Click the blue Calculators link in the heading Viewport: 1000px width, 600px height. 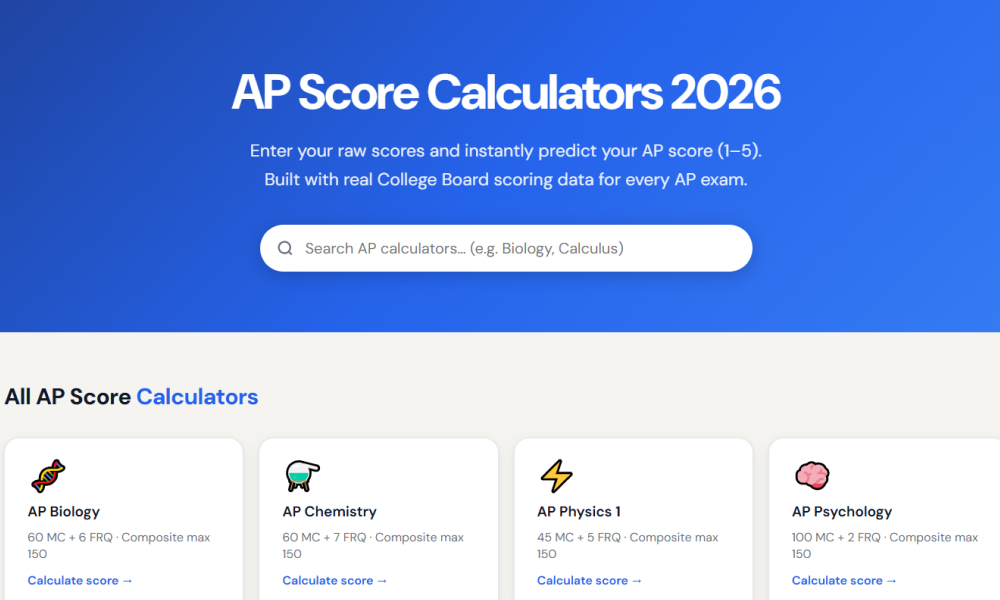[197, 397]
